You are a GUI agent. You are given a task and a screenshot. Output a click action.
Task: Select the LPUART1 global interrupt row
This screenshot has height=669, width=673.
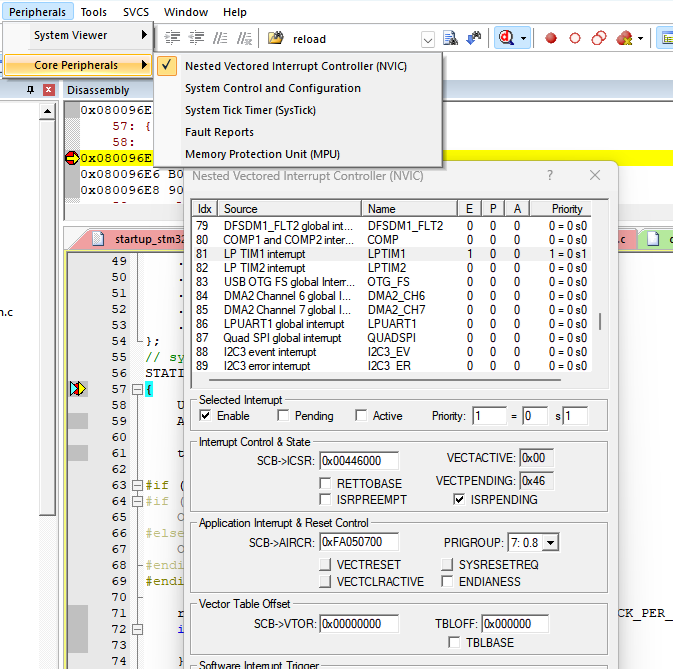point(392,324)
